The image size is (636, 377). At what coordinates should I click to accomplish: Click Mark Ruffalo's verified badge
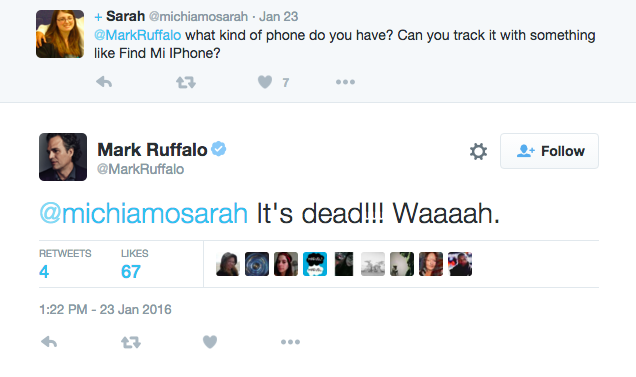219,149
